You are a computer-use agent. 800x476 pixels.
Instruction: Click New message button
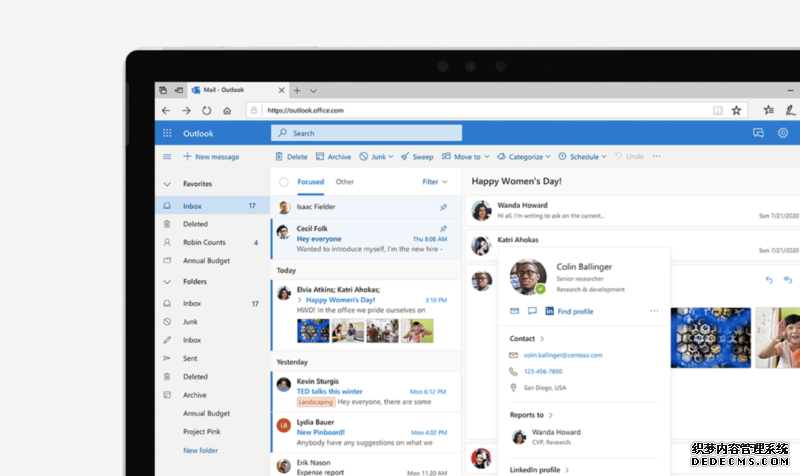click(211, 157)
